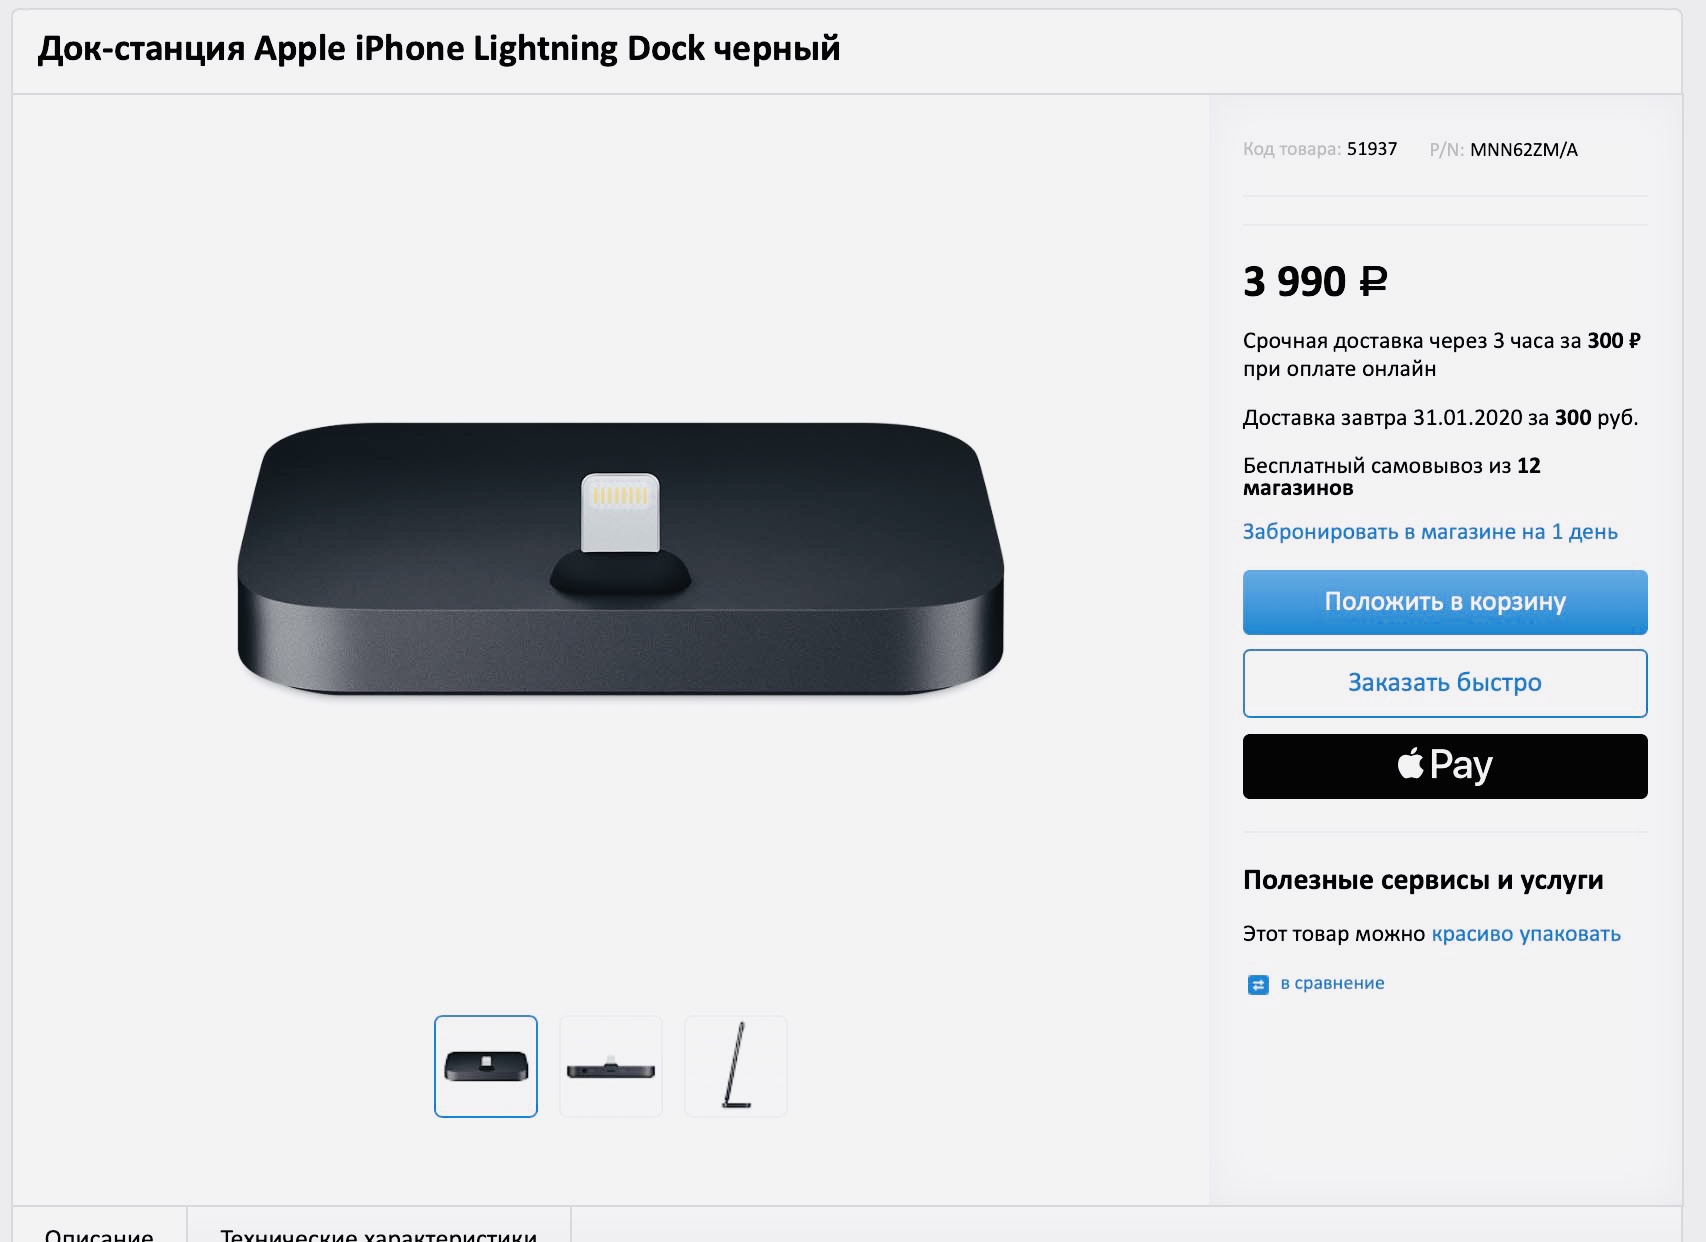Pay using the Apple Pay button
The image size is (1706, 1242).
[x=1445, y=766]
